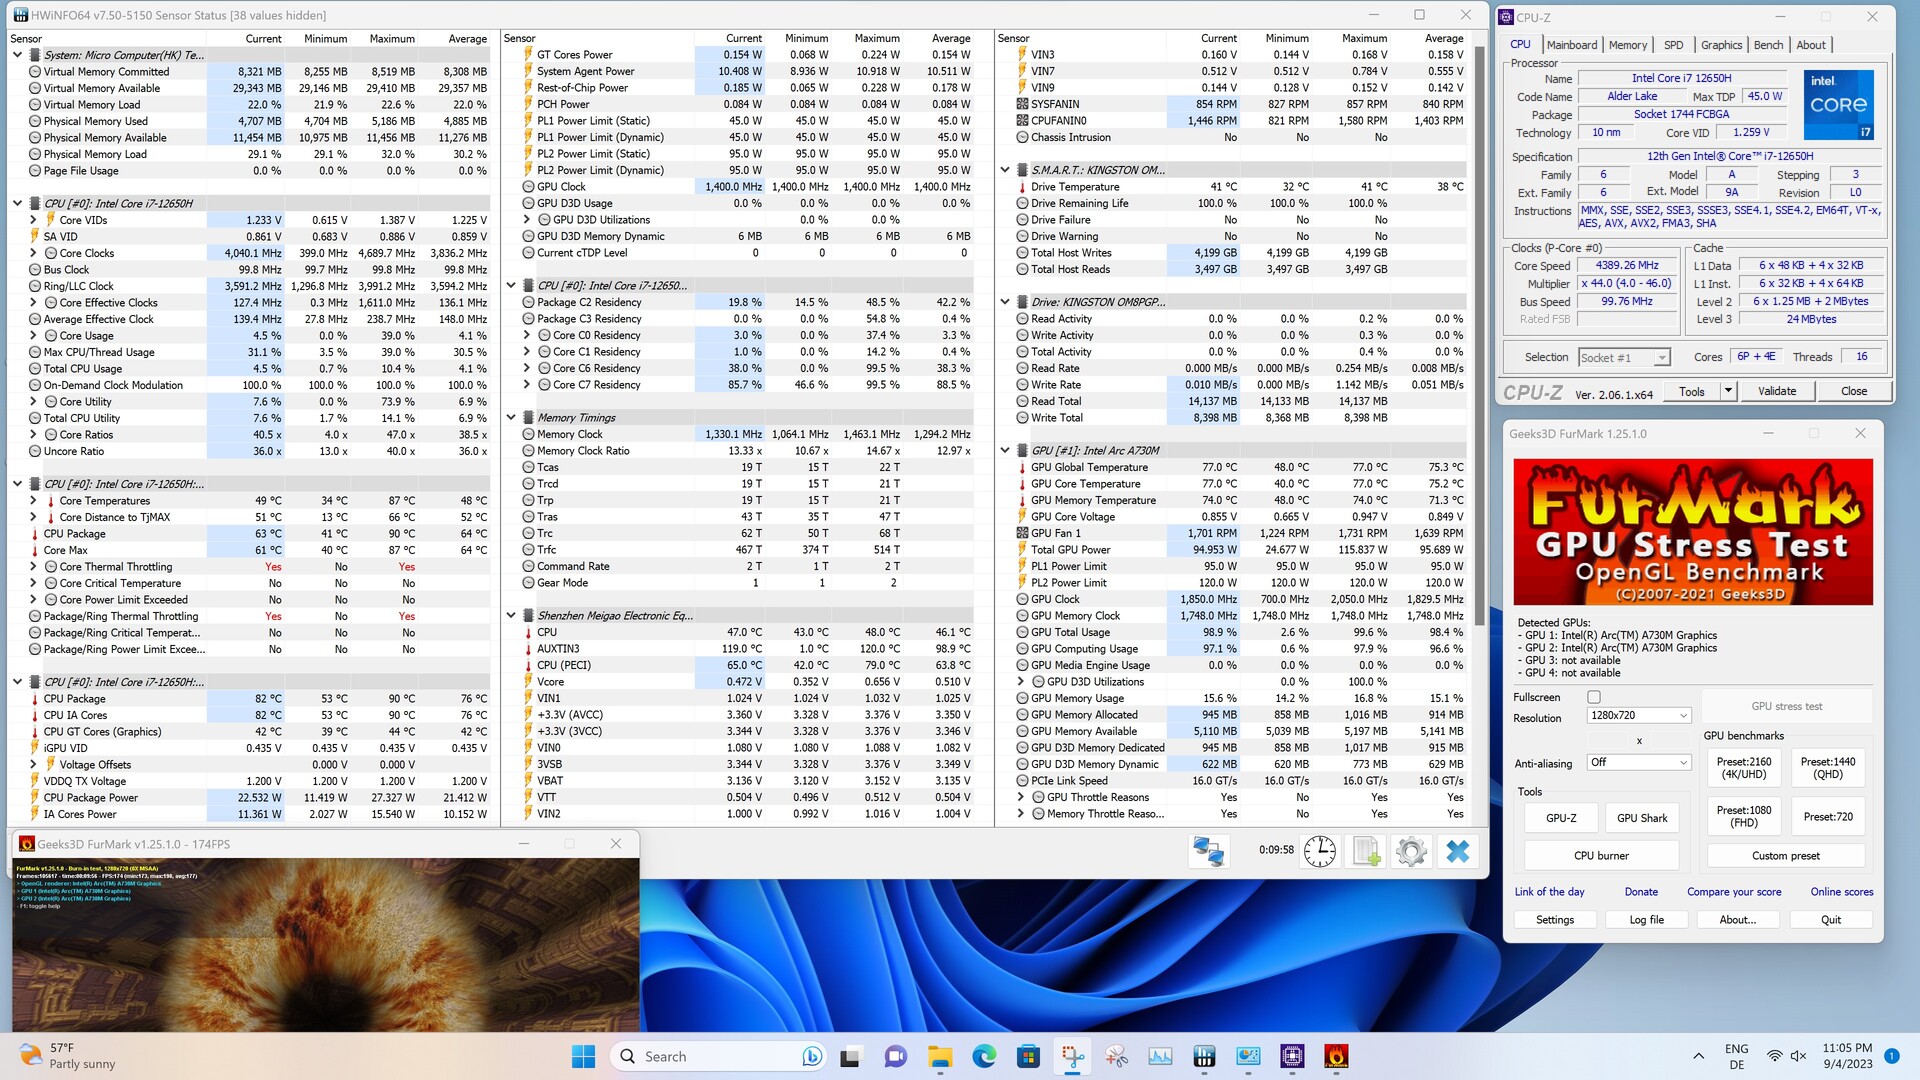Click the FurMark GPU Stress Test banner
The image size is (1920, 1080).
[x=1692, y=532]
